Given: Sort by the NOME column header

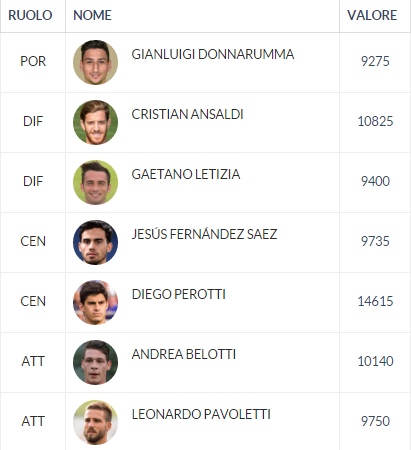Looking at the screenshot, I should (92, 15).
